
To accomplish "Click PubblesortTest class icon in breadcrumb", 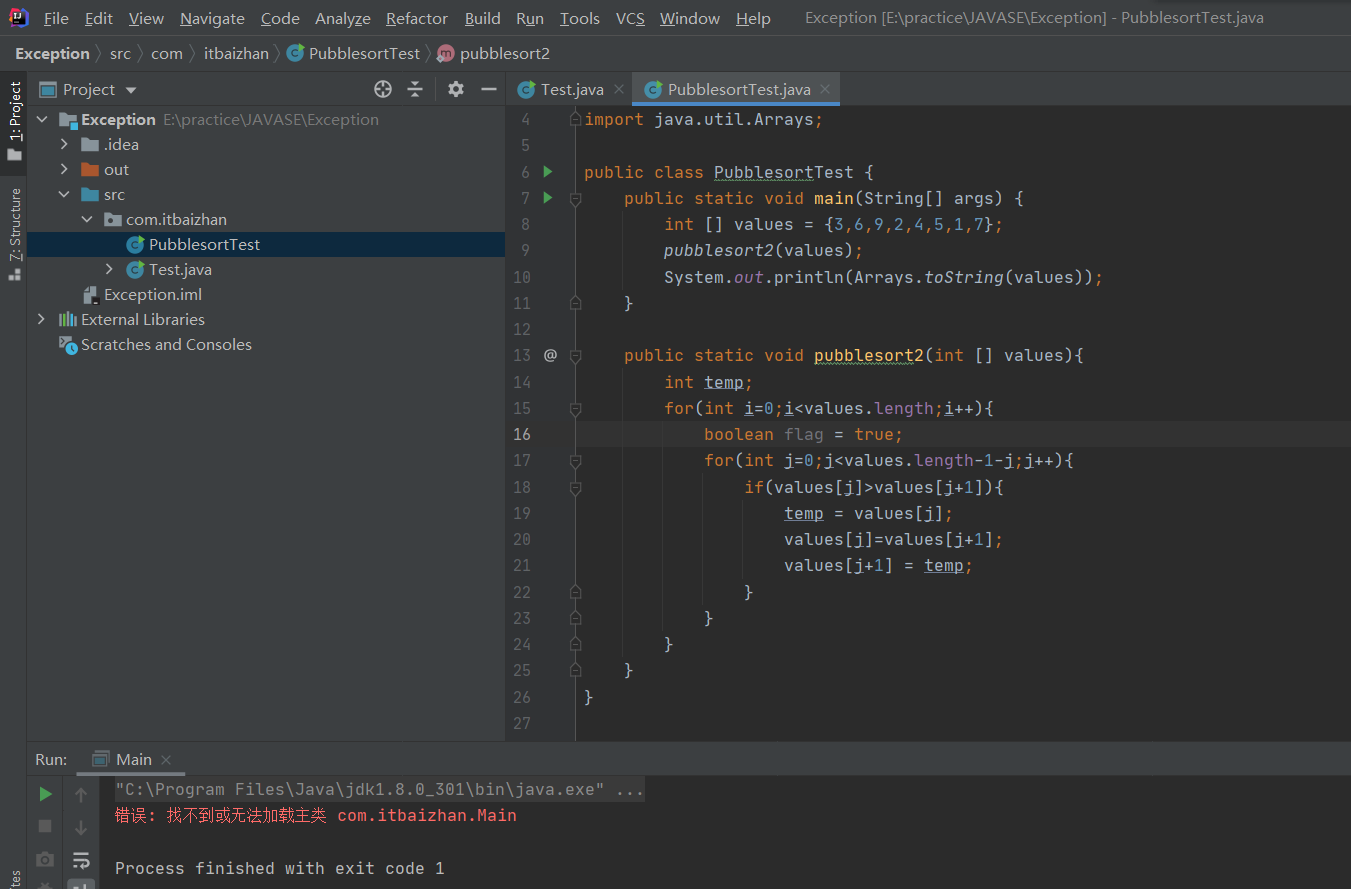I will pyautogui.click(x=295, y=53).
